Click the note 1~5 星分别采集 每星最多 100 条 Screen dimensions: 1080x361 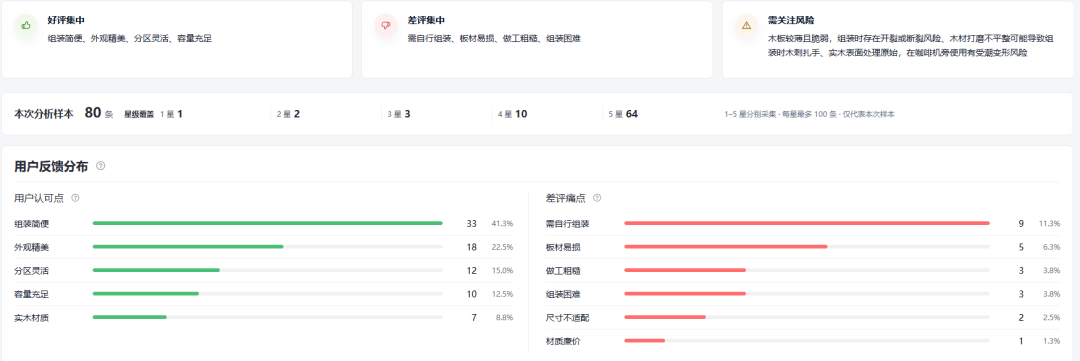tap(809, 114)
